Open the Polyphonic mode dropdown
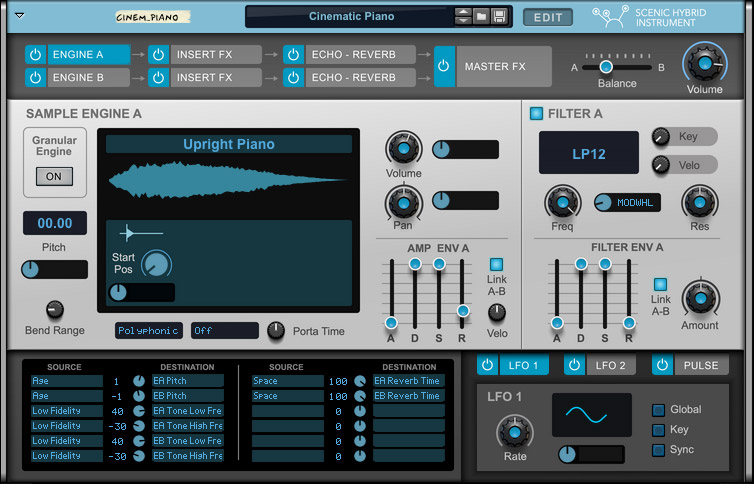754x484 pixels. 149,331
